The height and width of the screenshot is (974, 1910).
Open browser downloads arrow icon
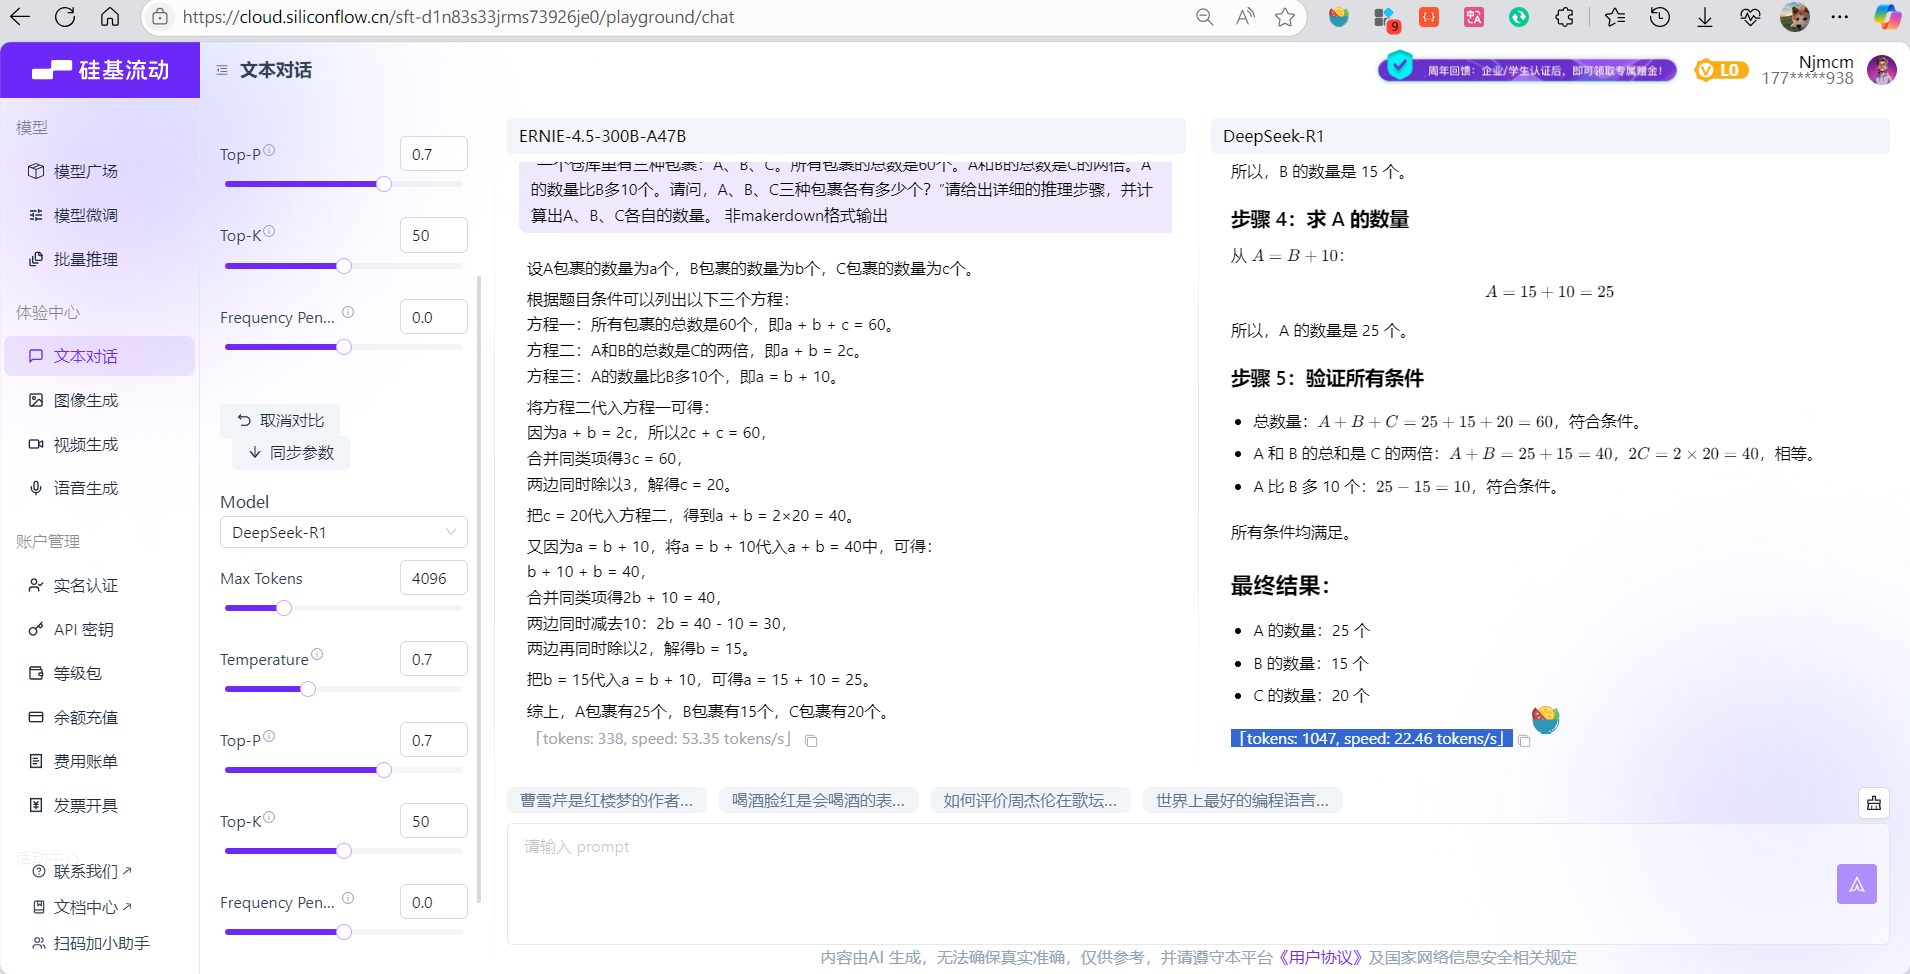click(1705, 17)
